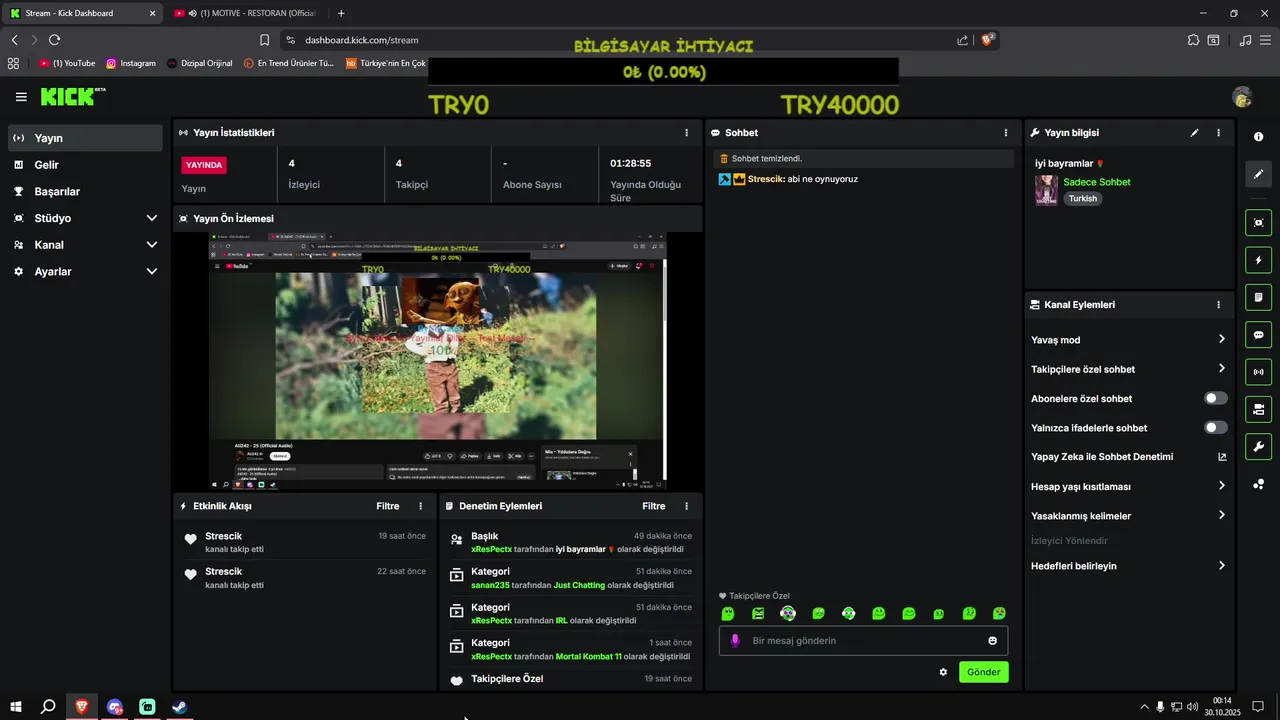Screen dimensions: 1280x720
Task: Toggle the channel actions widget in right sidebar
Action: [x=1258, y=409]
